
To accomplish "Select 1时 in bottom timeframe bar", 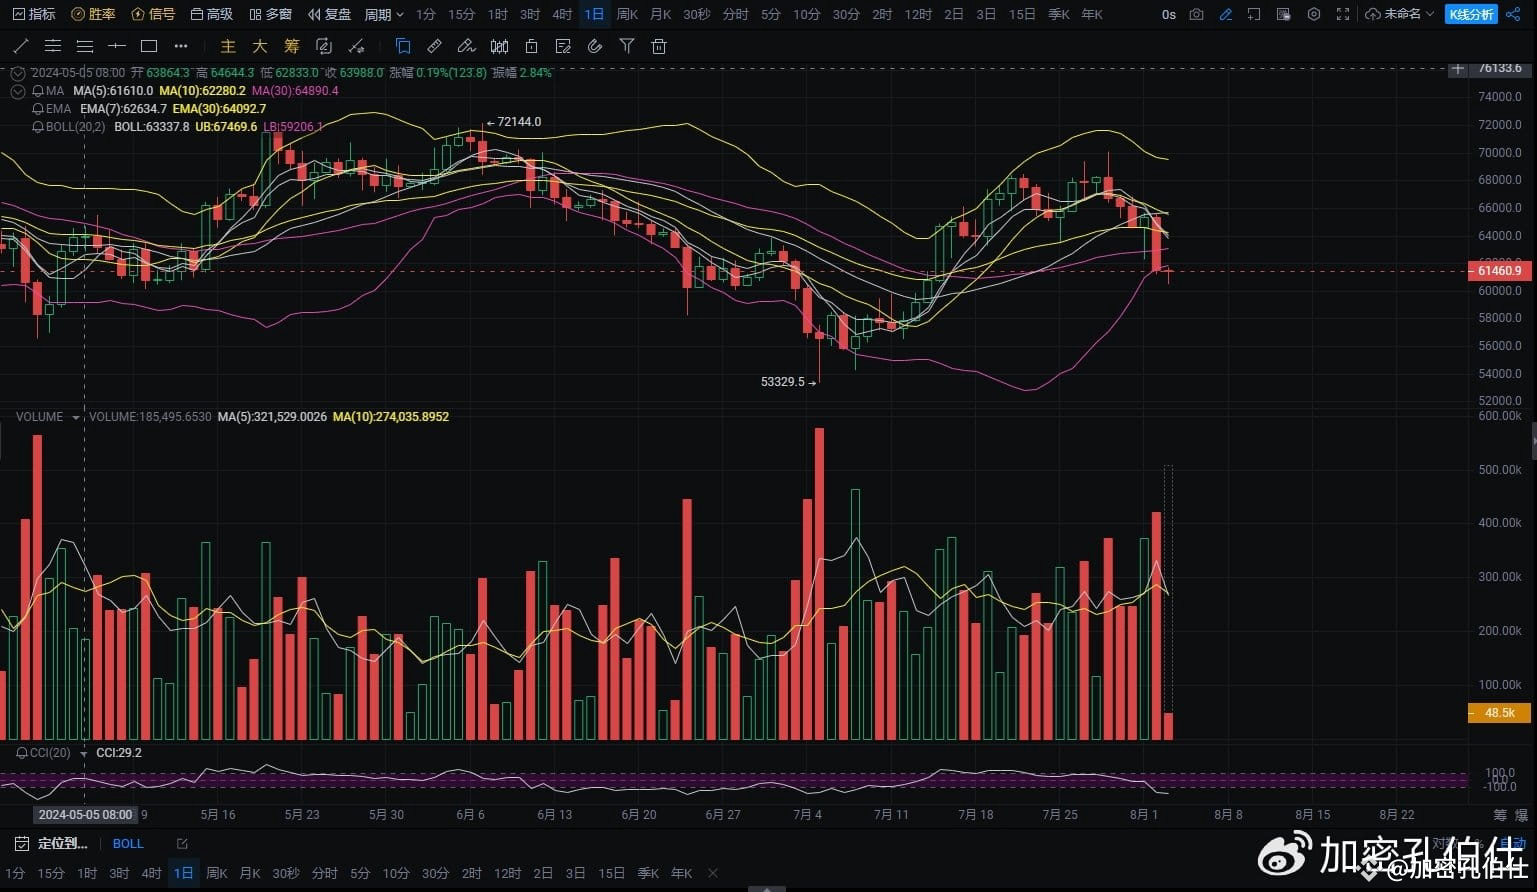I will point(87,873).
